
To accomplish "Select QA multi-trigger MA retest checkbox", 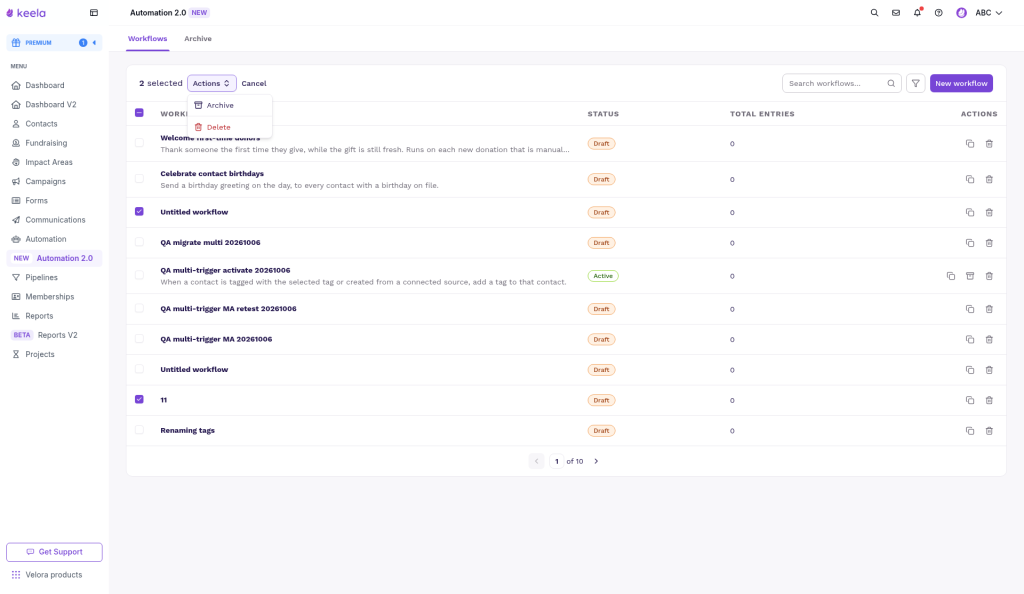I will point(139,307).
